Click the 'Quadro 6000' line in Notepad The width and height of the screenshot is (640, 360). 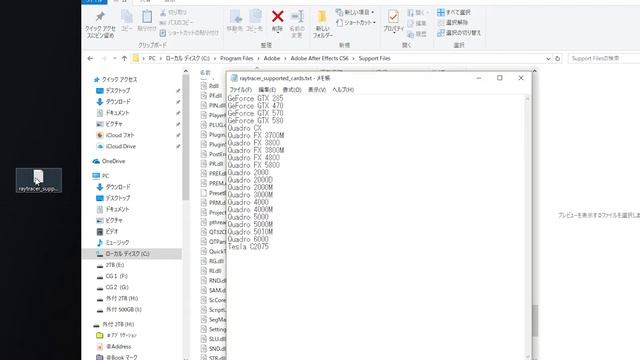[248, 239]
